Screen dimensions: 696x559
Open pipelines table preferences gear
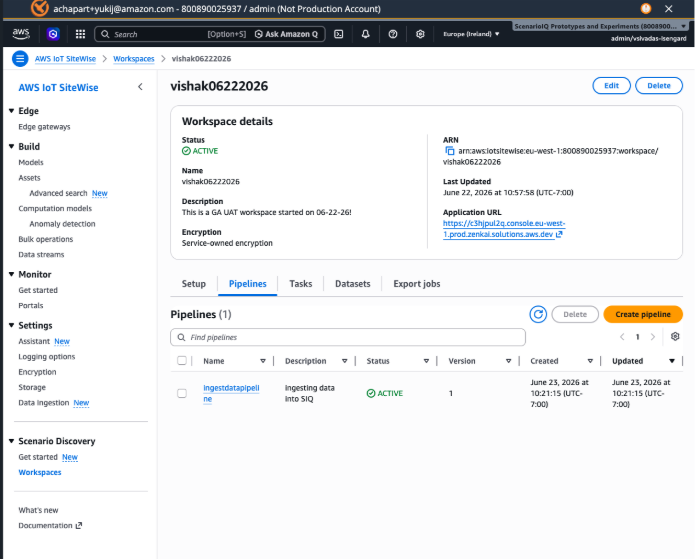(x=675, y=337)
